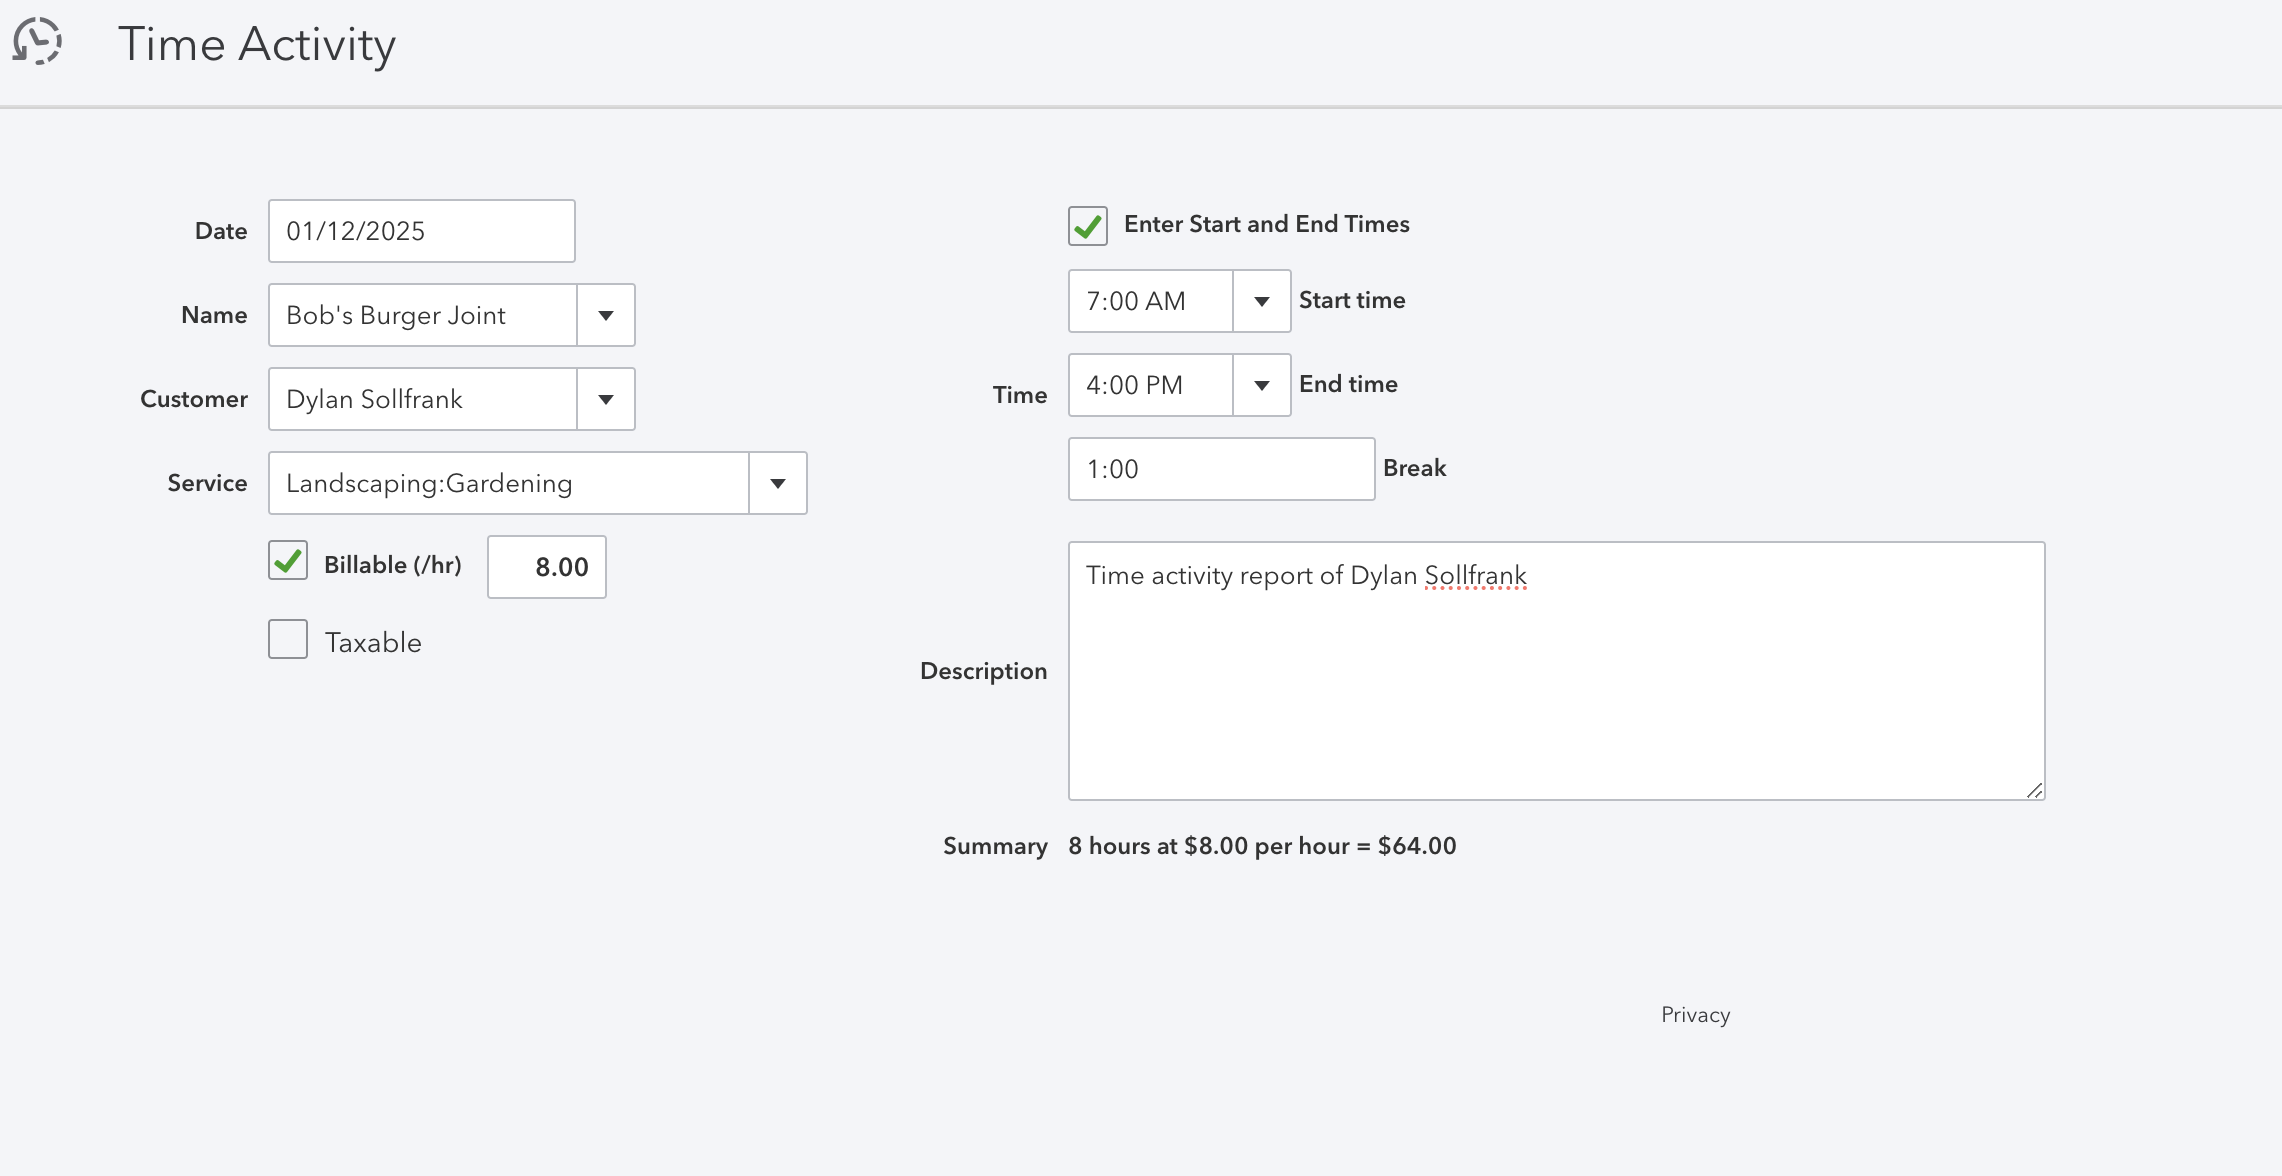Click the Break duration field
Screen dimensions: 2282x1176
click(1221, 470)
